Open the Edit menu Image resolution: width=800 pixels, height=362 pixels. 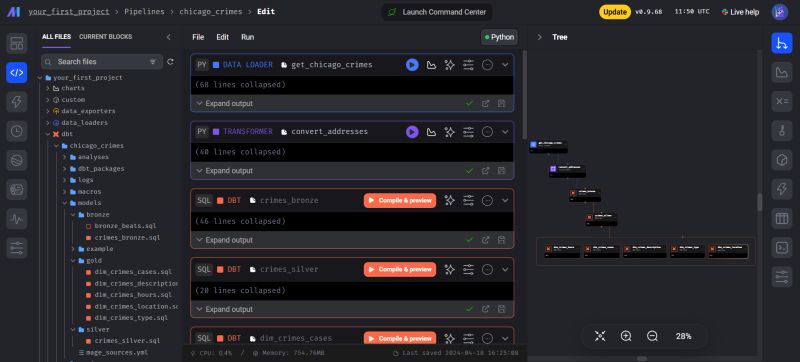[222, 37]
